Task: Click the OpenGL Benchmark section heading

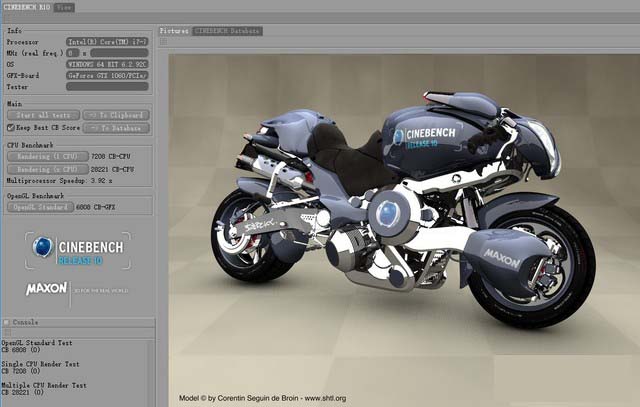Action: click(x=36, y=196)
